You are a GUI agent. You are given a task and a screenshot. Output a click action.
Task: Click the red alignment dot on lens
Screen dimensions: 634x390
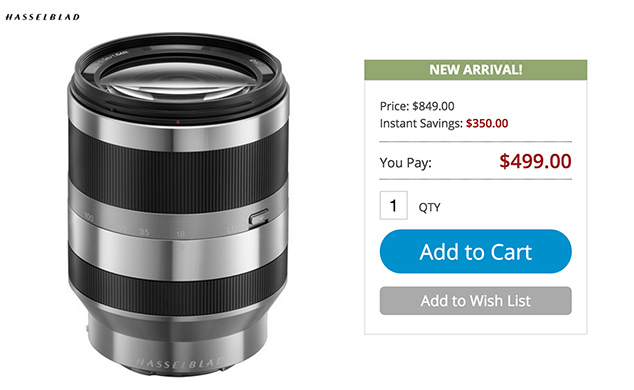(178, 122)
